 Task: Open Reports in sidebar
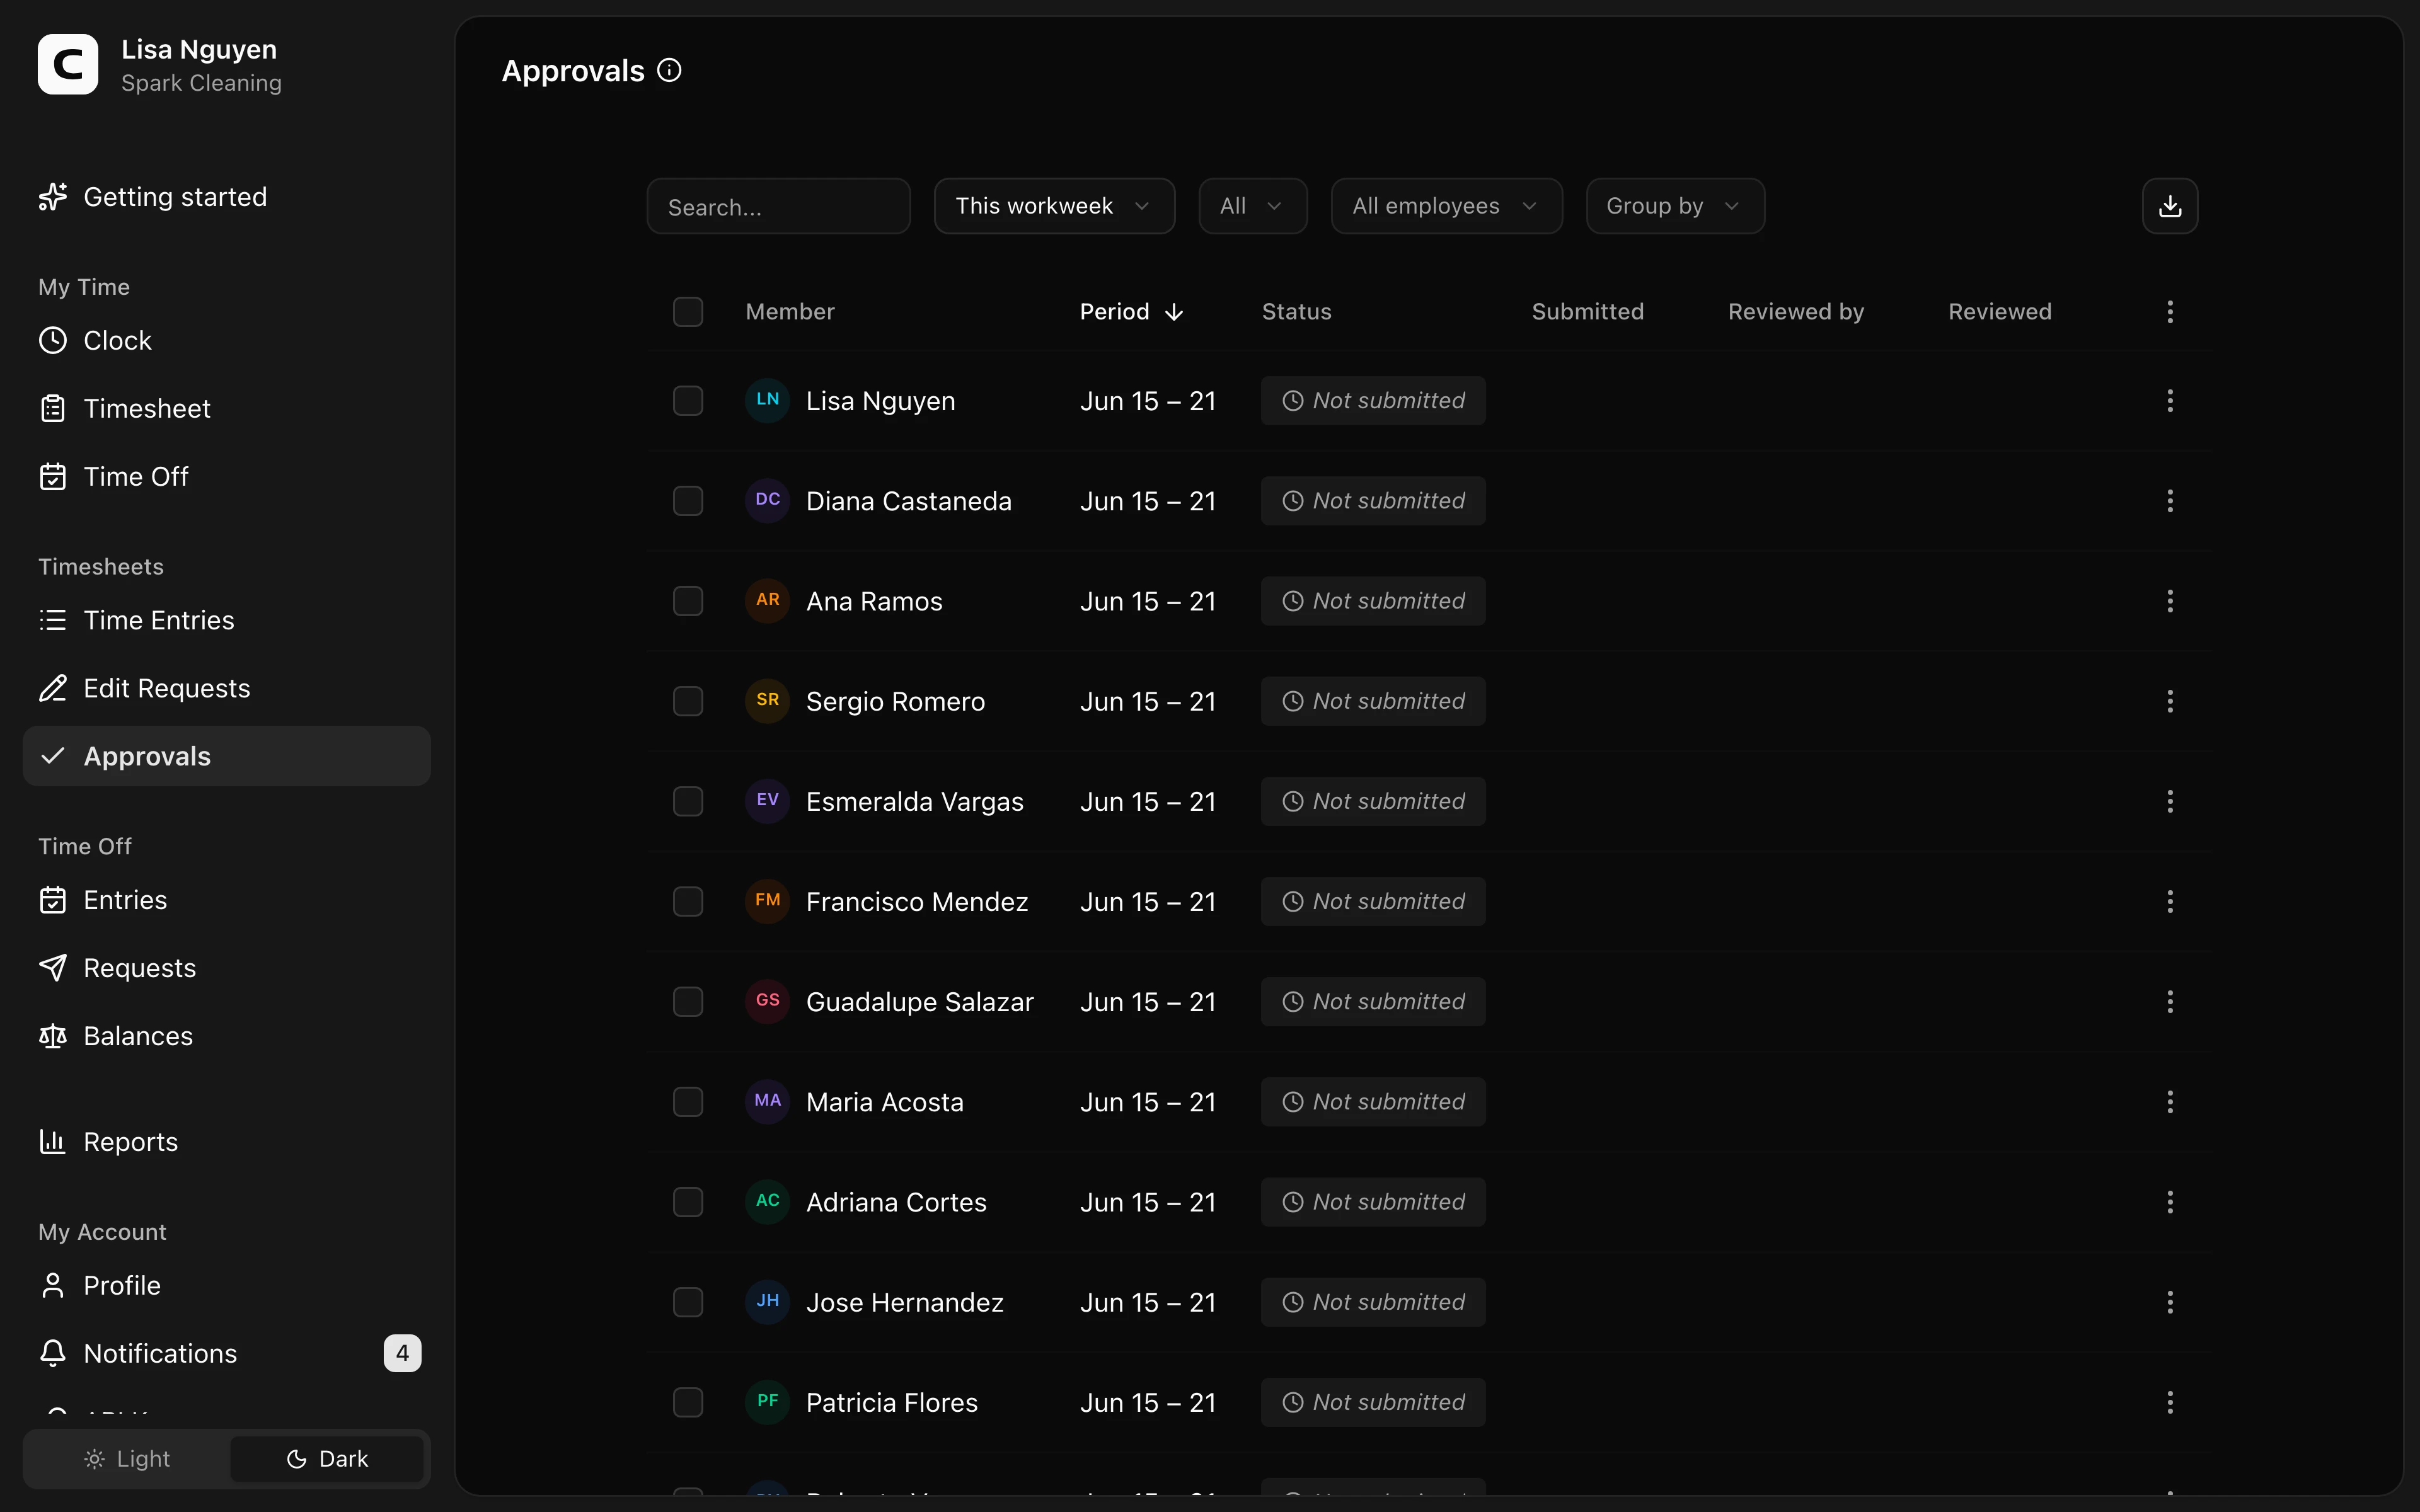click(x=227, y=1142)
